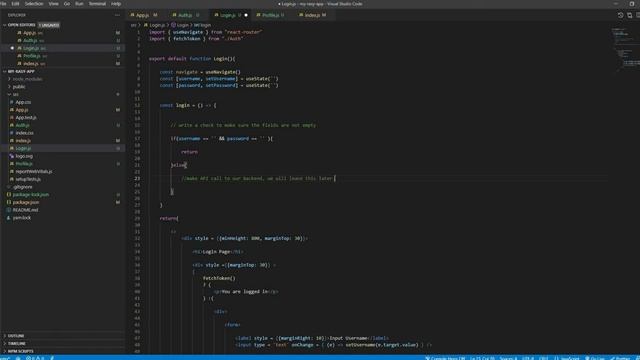Click the unsaved dot on Login.js tab
This screenshot has width=640, height=360.
tap(246, 15)
